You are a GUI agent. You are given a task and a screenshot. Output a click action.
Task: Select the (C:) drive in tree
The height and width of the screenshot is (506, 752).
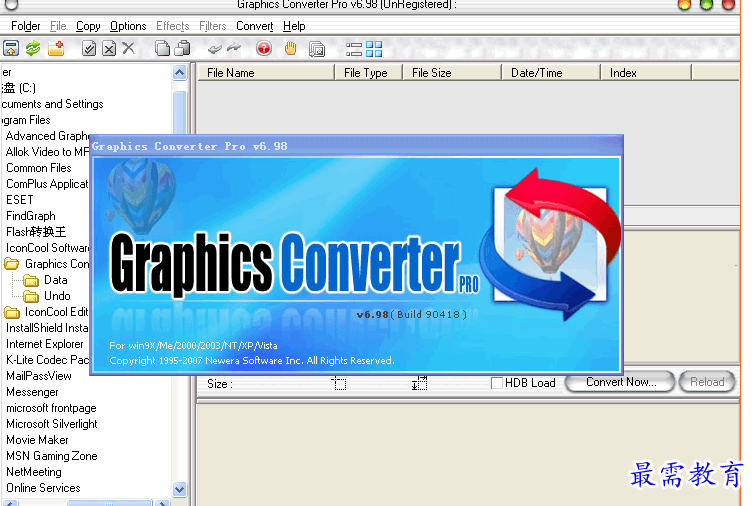point(18,88)
